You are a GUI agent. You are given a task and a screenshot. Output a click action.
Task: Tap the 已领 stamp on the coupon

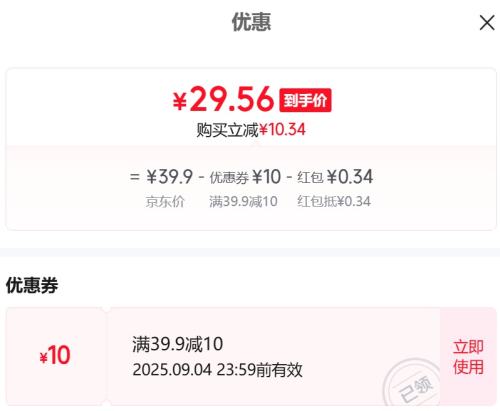[413, 383]
